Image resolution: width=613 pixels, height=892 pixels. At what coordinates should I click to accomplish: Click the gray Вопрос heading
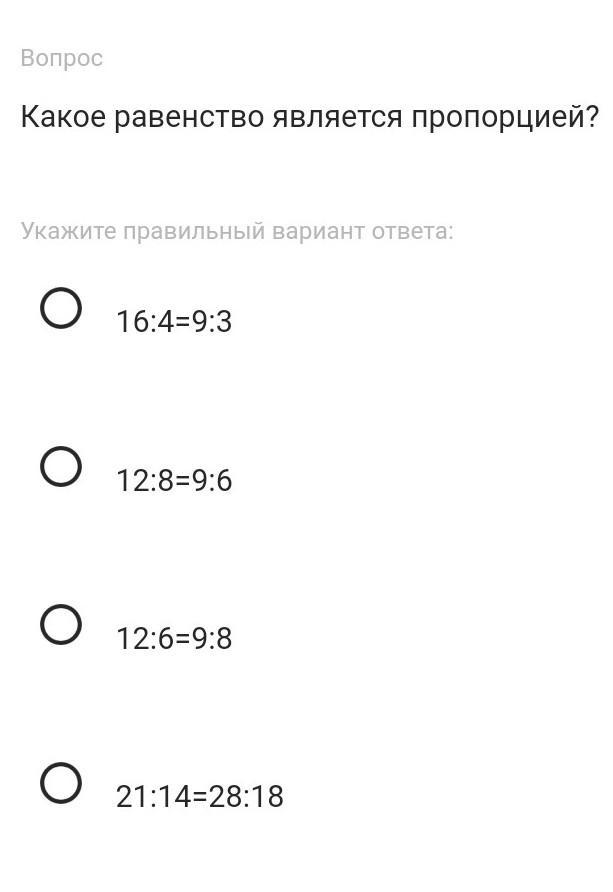[x=61, y=58]
